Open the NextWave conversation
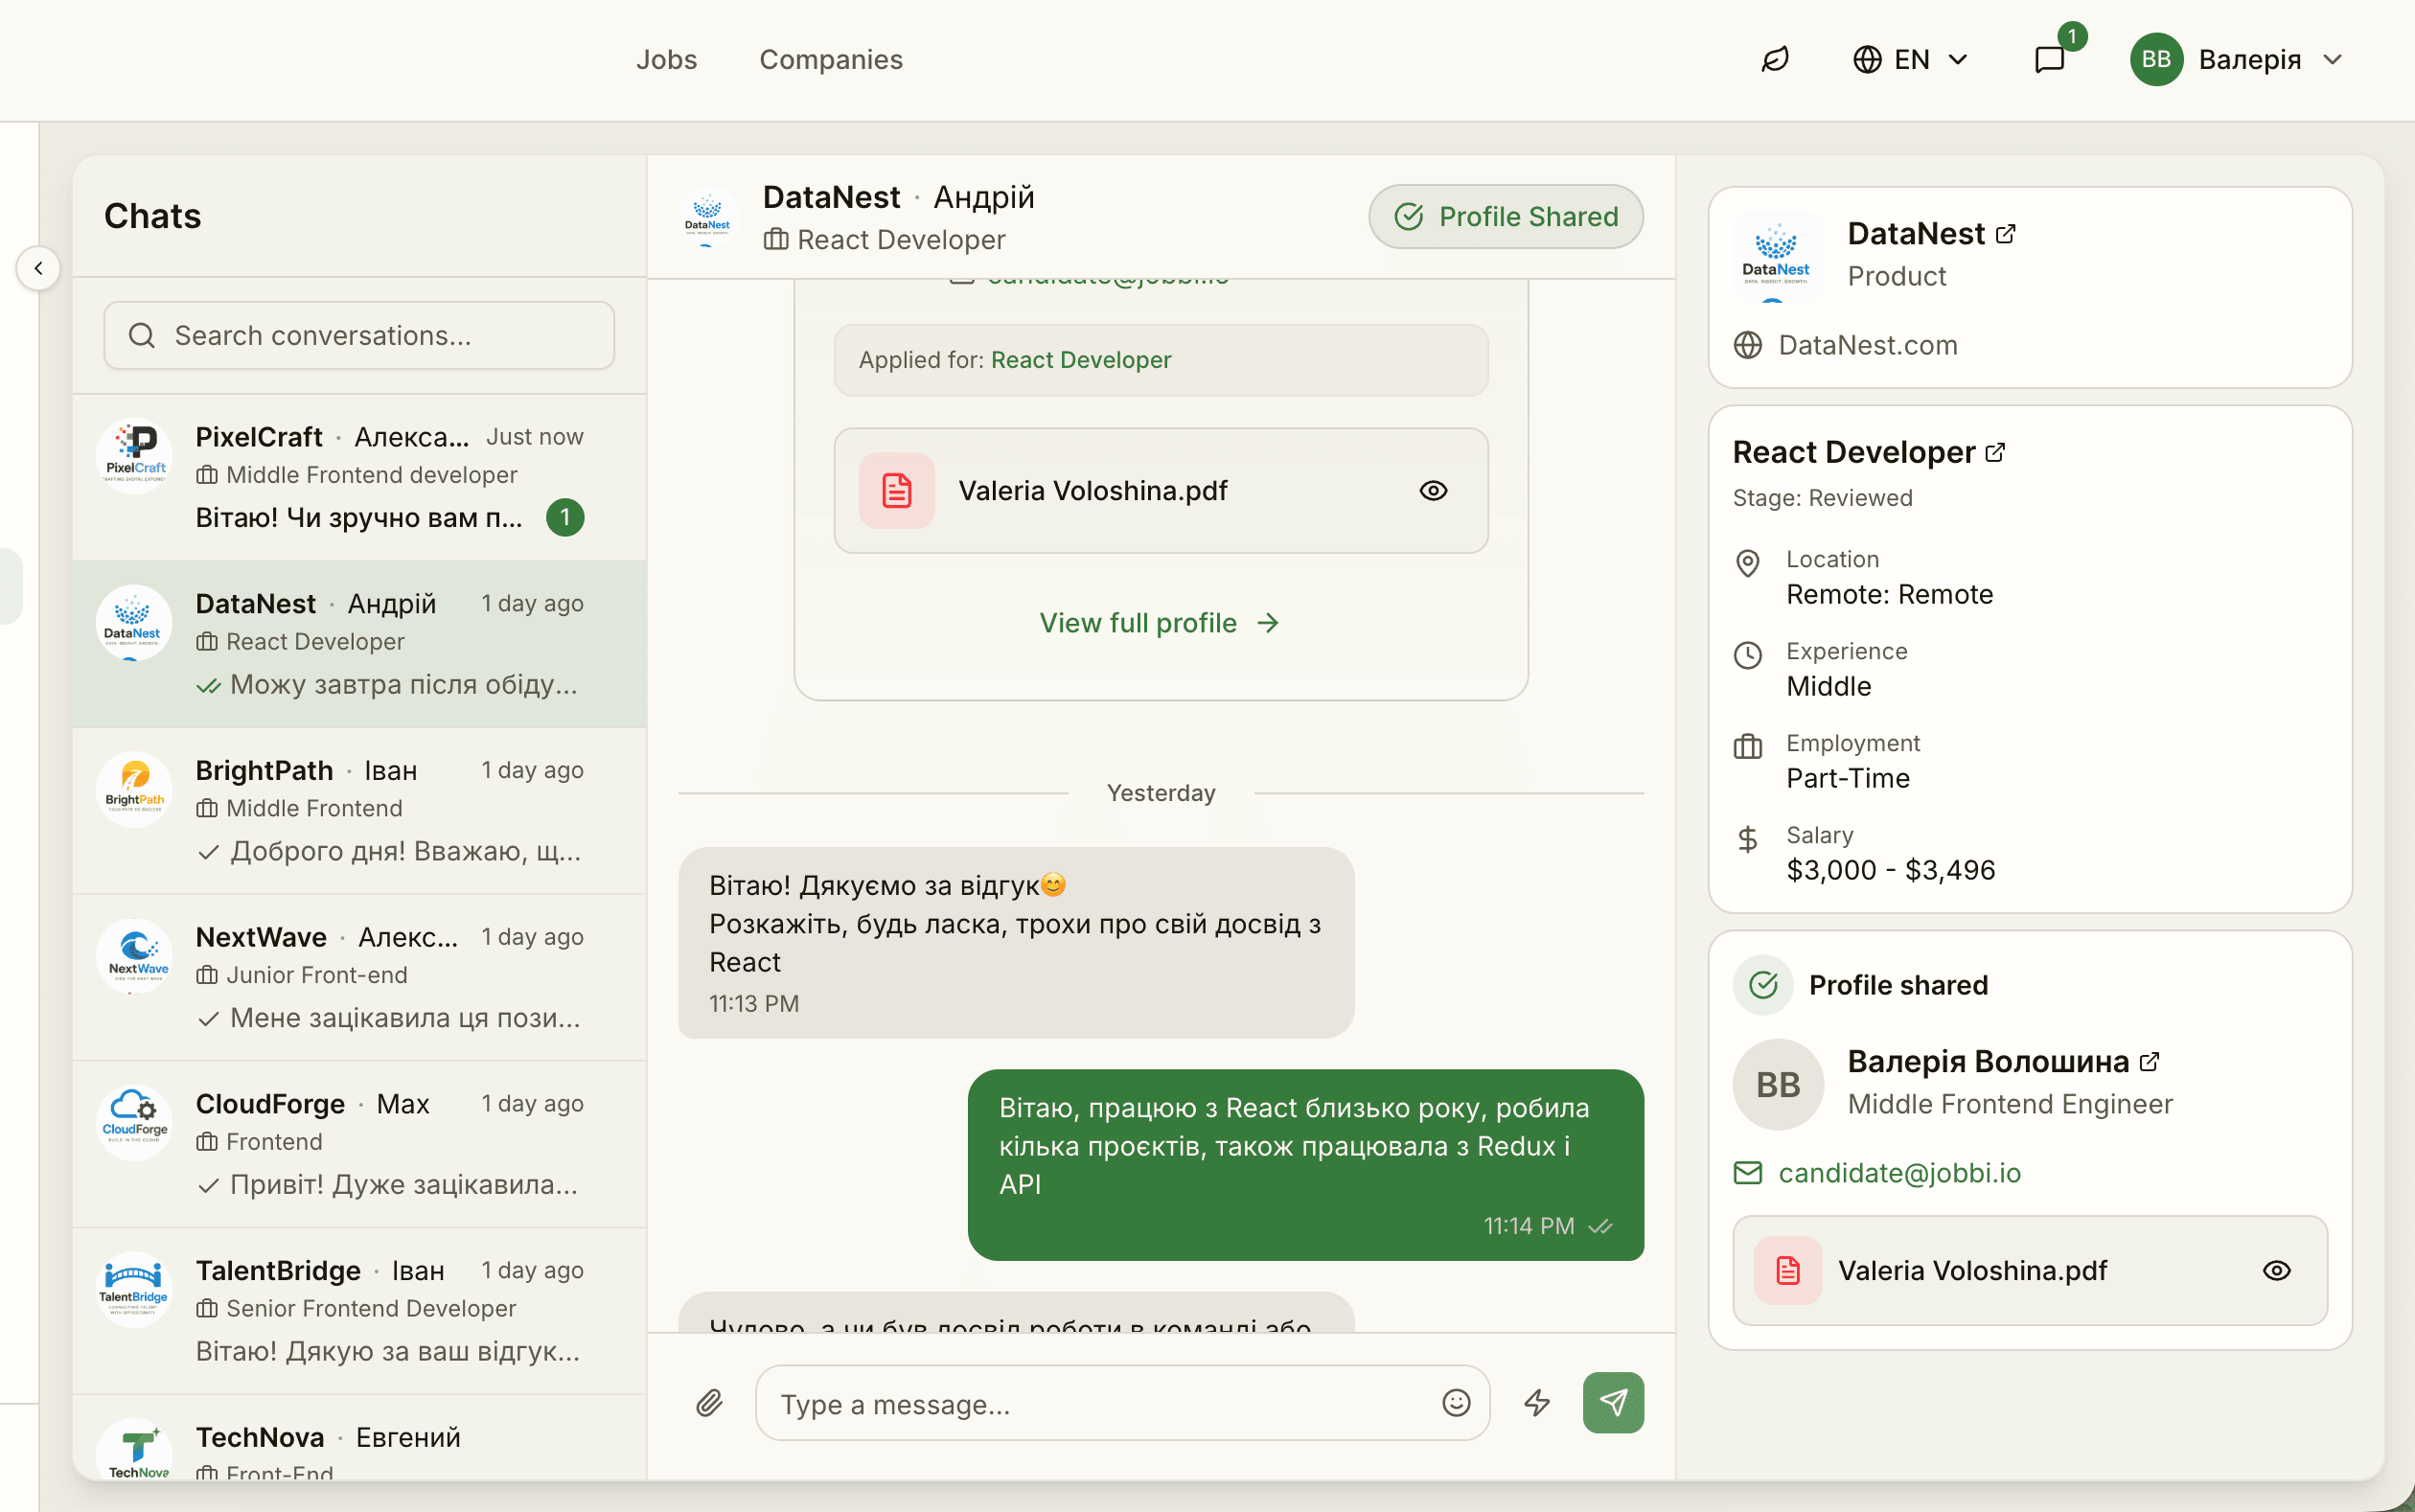 pos(359,977)
